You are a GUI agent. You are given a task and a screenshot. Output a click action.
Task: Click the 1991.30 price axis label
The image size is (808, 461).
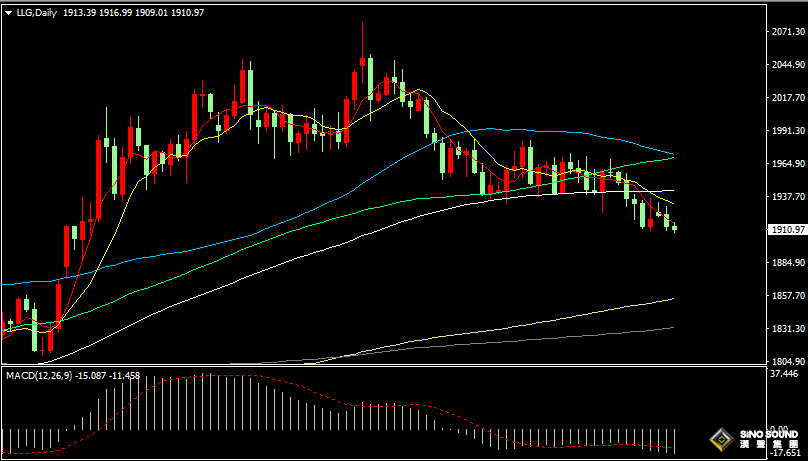tap(788, 131)
